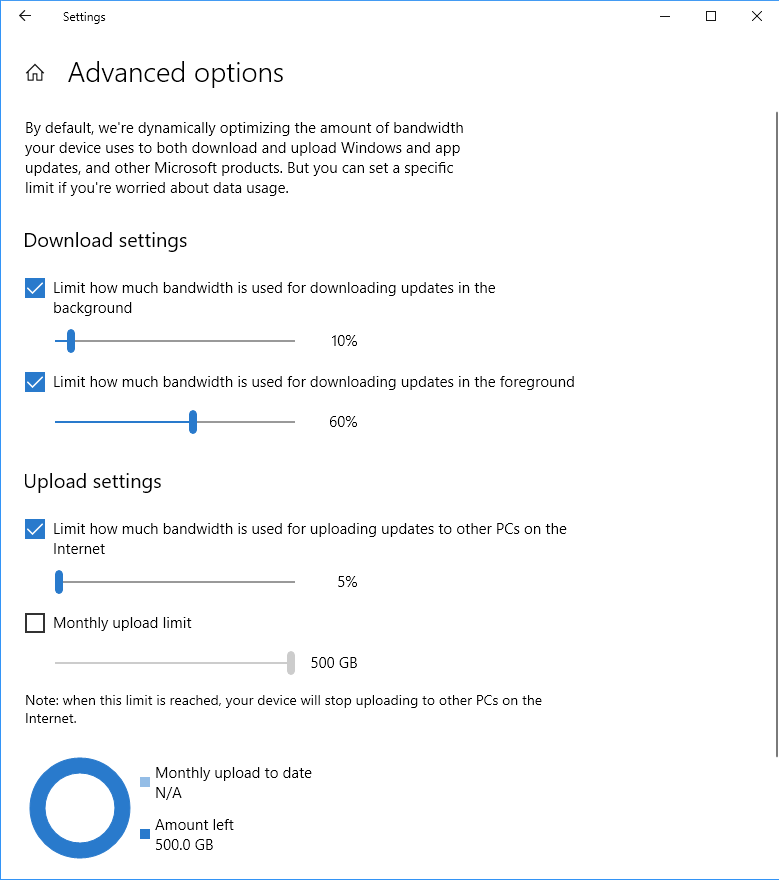
Task: Close the Settings window
Action: coord(757,16)
